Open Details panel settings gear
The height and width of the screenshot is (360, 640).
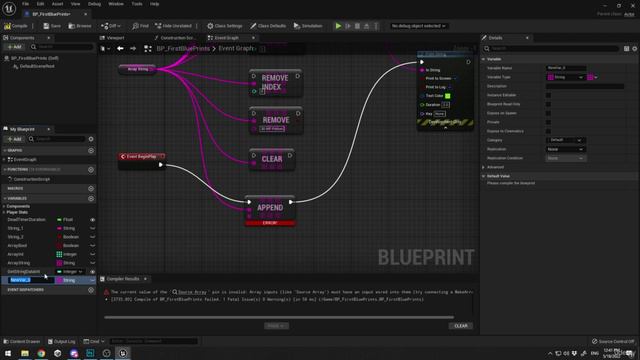(635, 49)
